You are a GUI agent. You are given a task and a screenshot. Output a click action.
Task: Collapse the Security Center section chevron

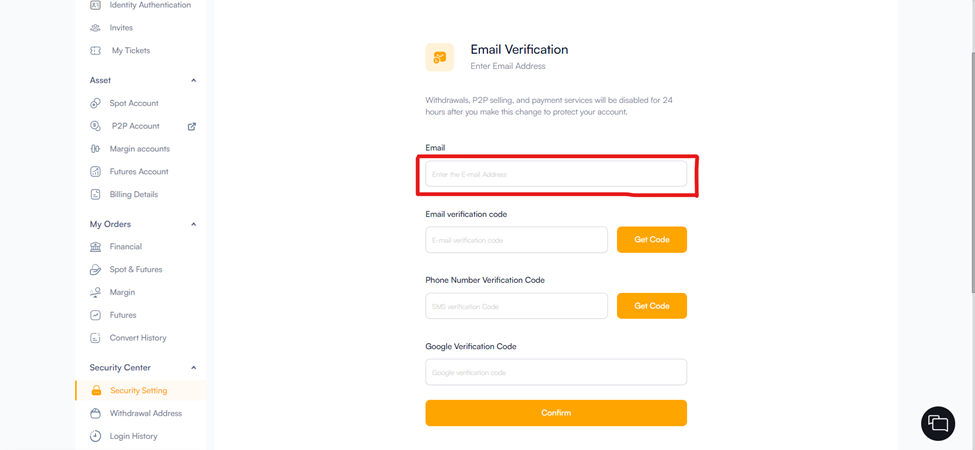click(194, 368)
